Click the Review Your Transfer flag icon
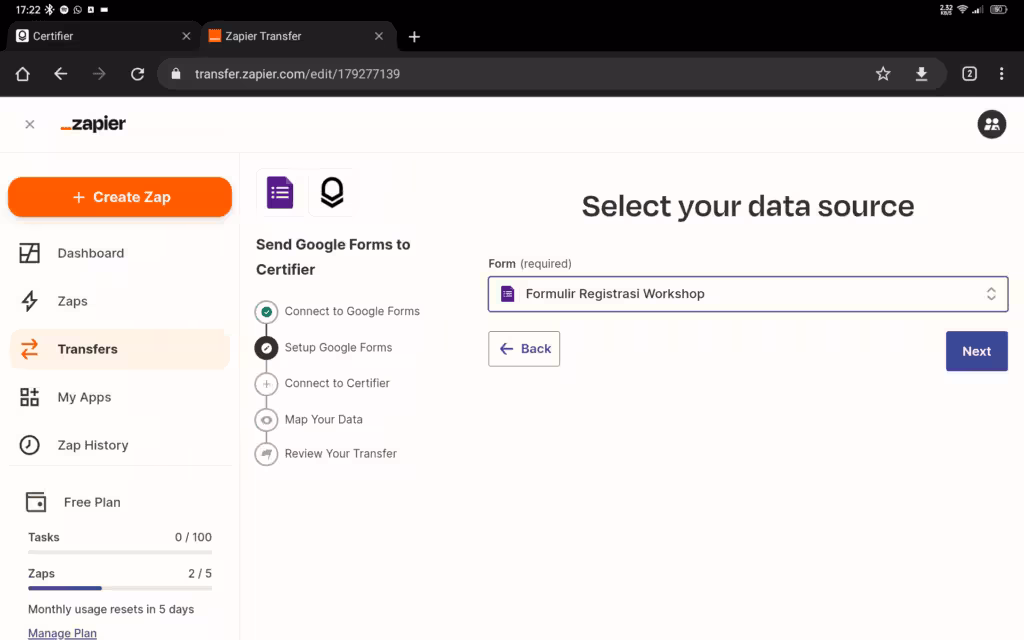Image resolution: width=1024 pixels, height=640 pixels. coord(266,454)
